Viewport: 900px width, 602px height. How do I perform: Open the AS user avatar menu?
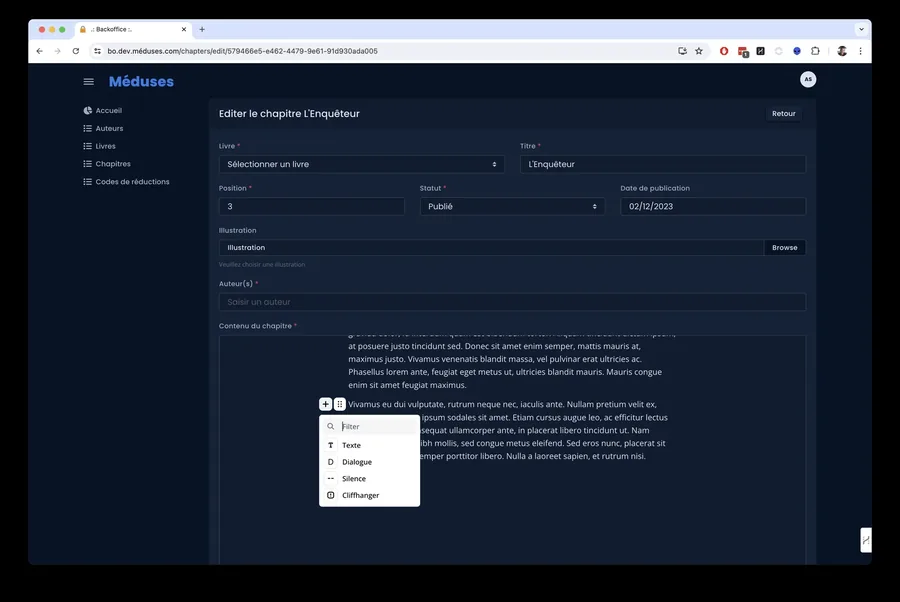point(808,79)
